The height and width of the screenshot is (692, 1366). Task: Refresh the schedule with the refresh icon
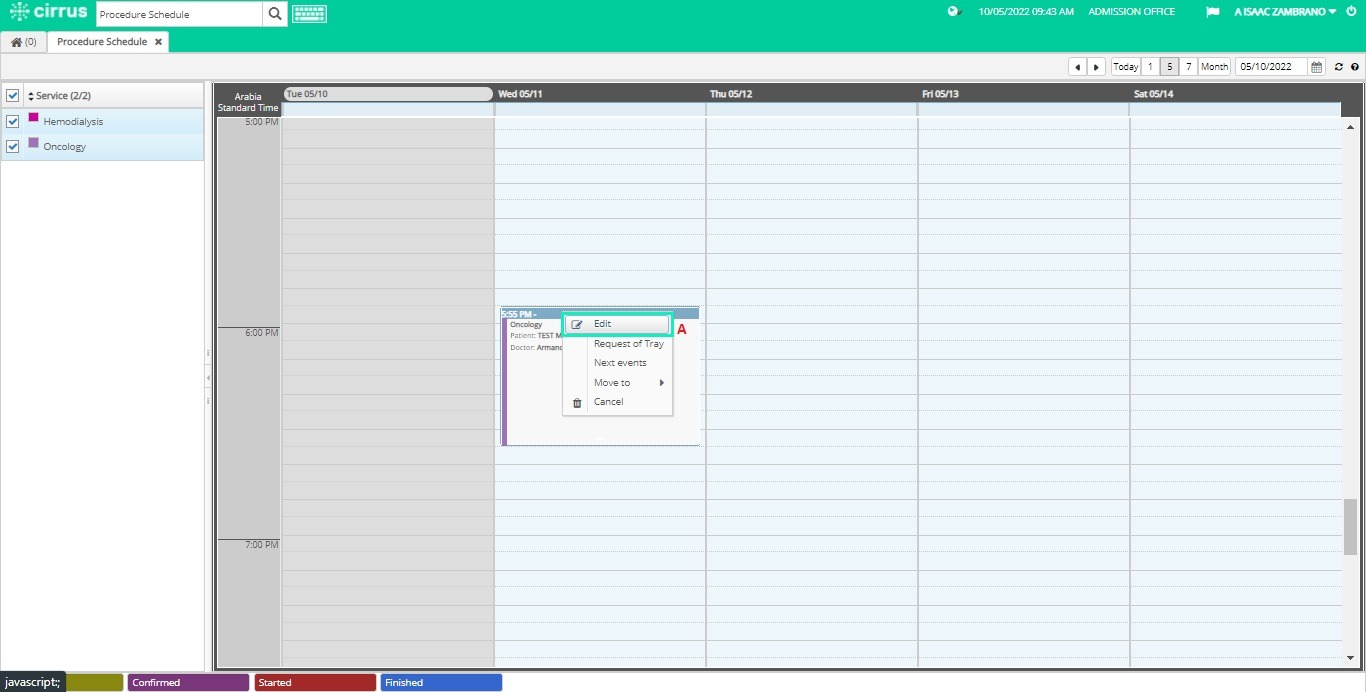pyautogui.click(x=1339, y=67)
